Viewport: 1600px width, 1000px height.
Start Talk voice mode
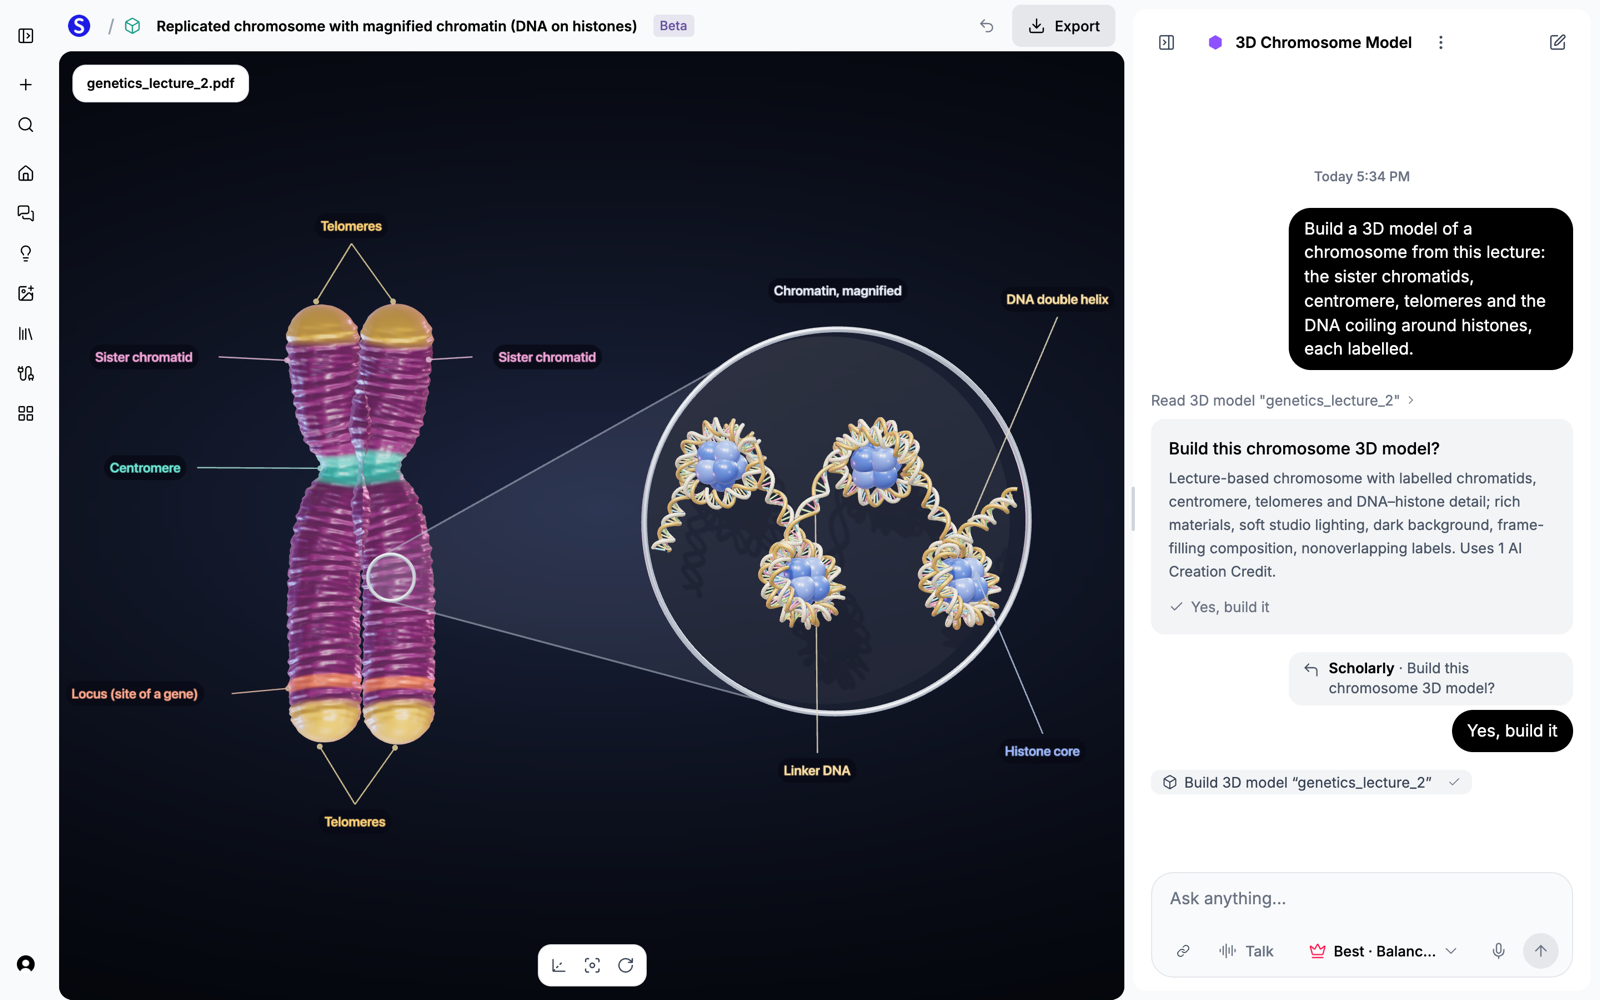1246,951
